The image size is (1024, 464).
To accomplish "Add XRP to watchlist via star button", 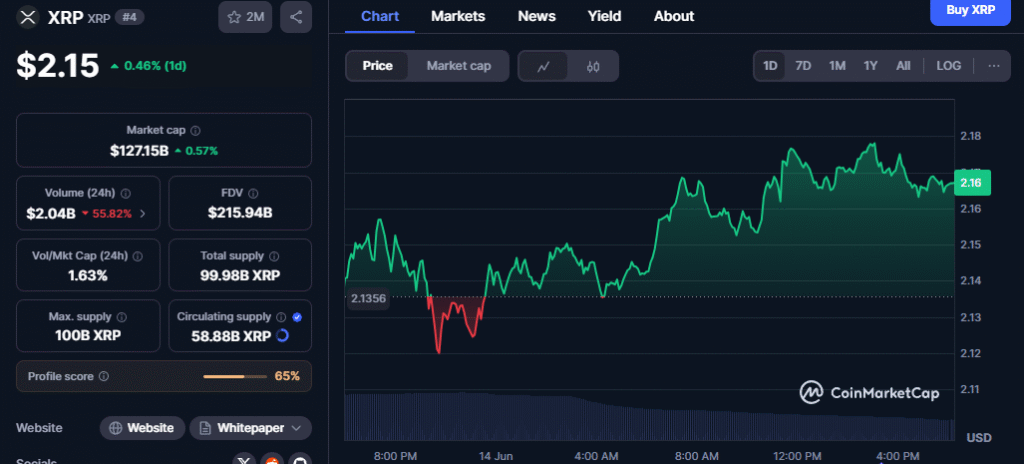I will (x=246, y=17).
